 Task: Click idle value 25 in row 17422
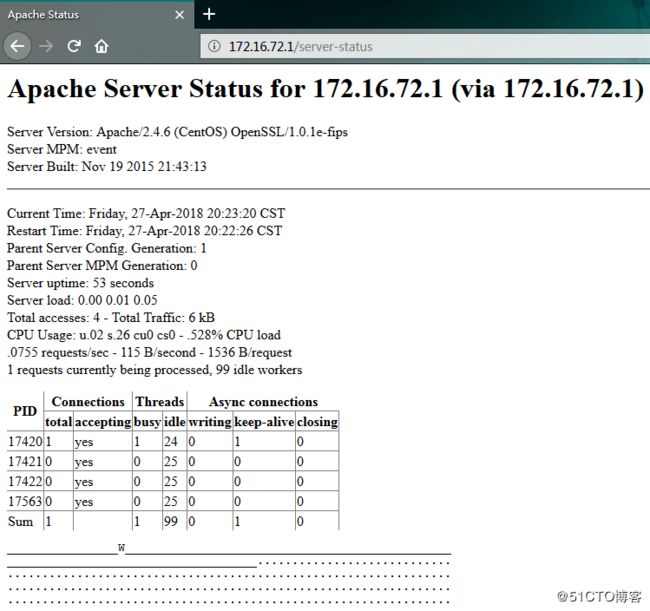tap(171, 482)
